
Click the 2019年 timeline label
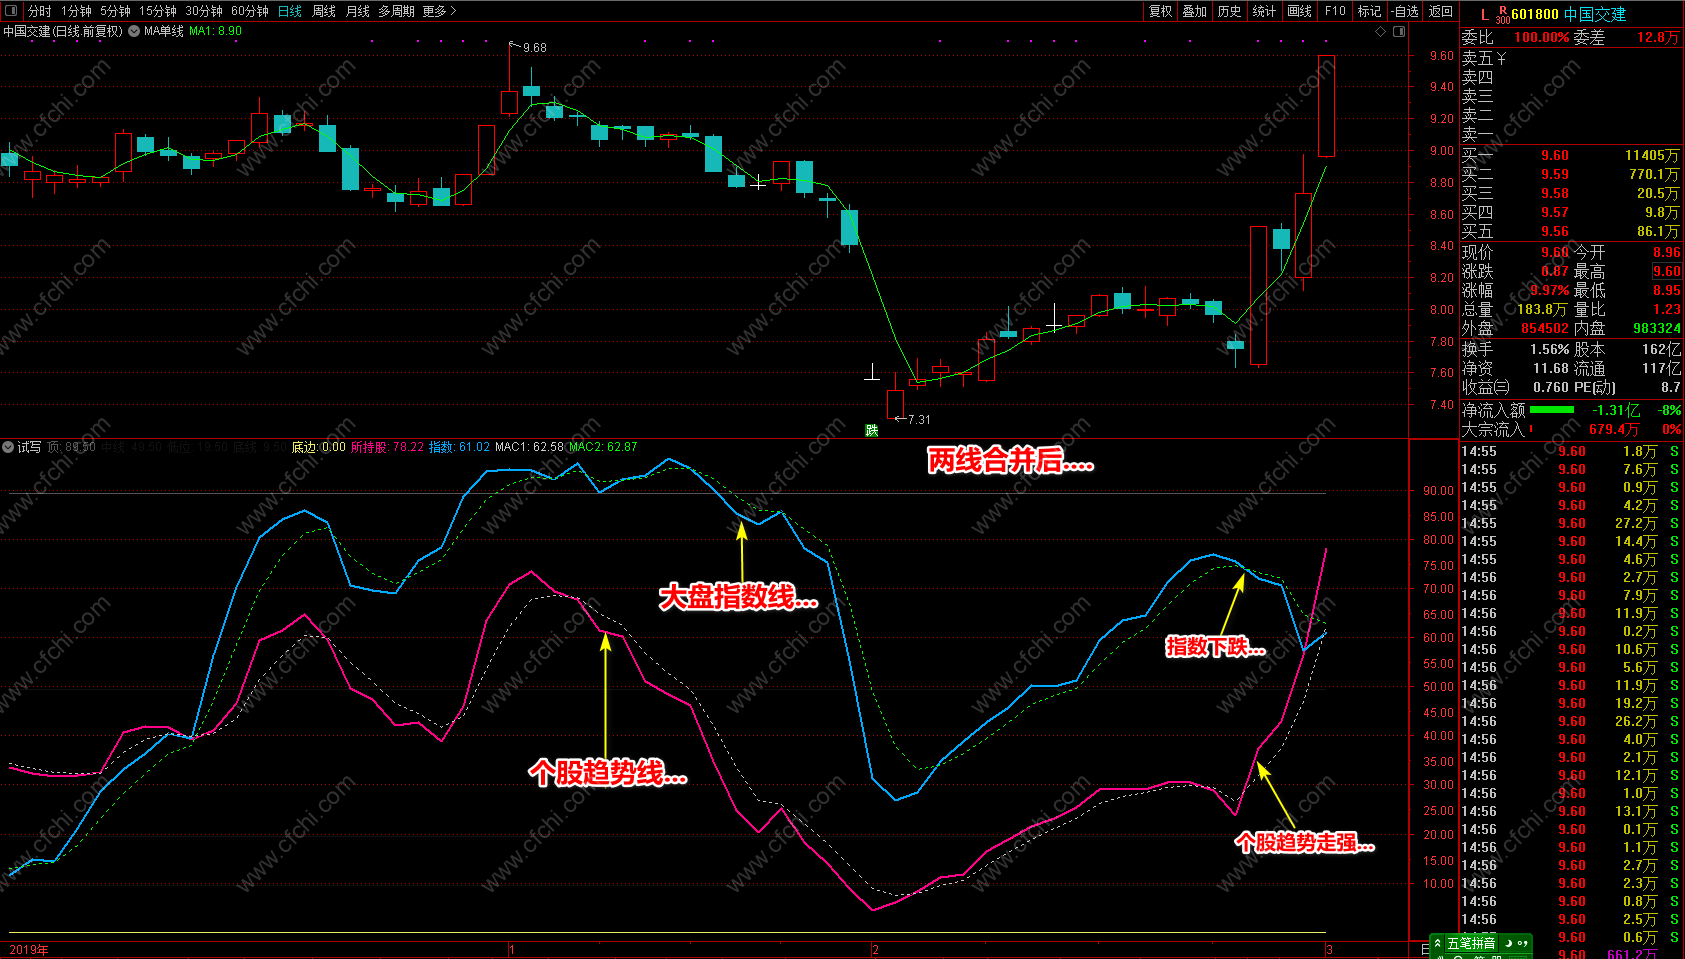click(28, 950)
